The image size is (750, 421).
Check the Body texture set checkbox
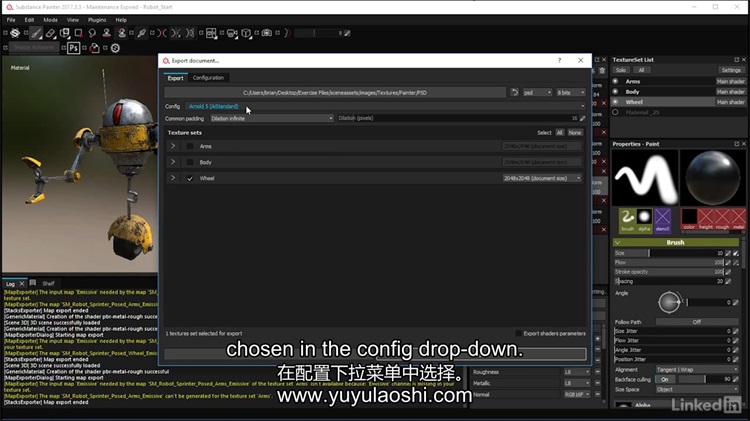190,162
